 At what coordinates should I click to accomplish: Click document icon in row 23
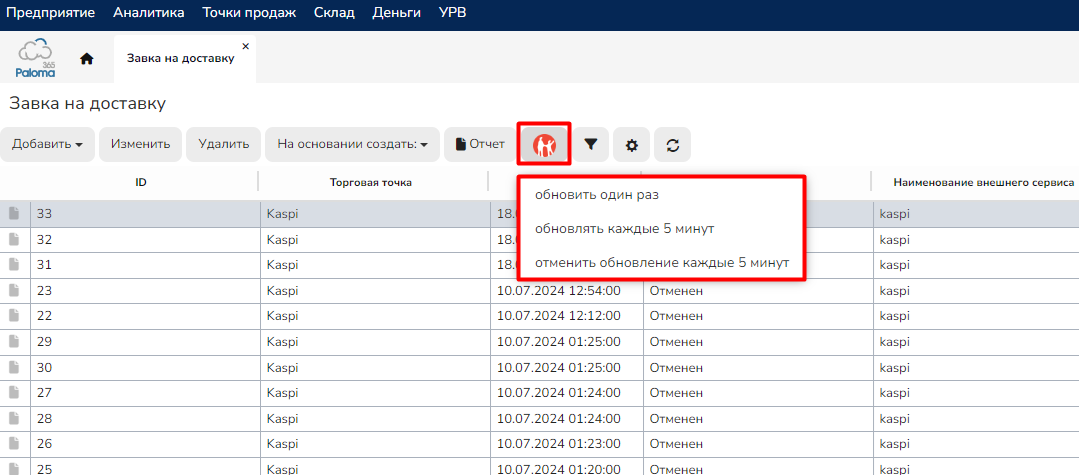click(14, 290)
